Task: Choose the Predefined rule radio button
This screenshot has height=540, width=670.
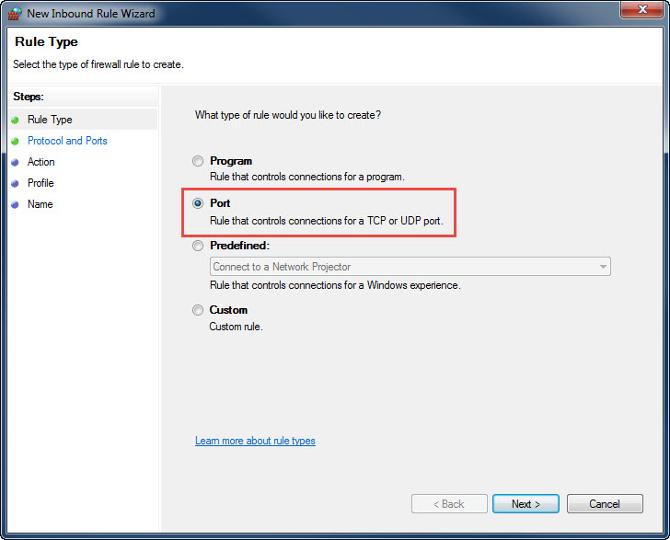Action: point(197,246)
